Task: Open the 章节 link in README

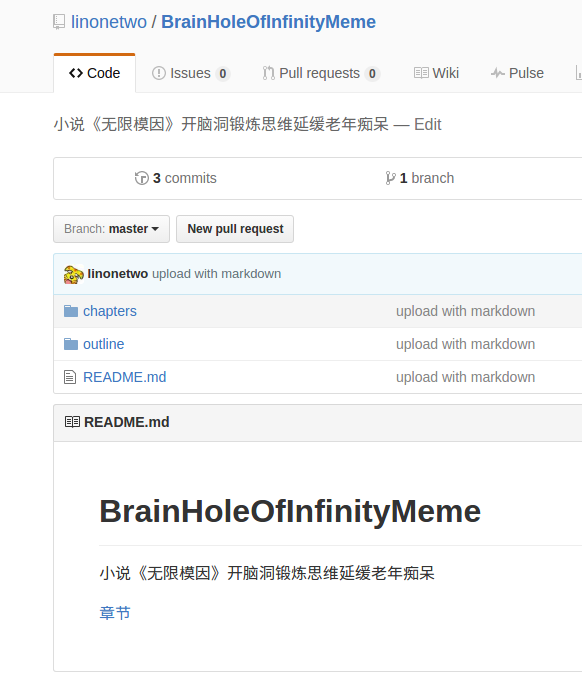Action: click(x=115, y=613)
